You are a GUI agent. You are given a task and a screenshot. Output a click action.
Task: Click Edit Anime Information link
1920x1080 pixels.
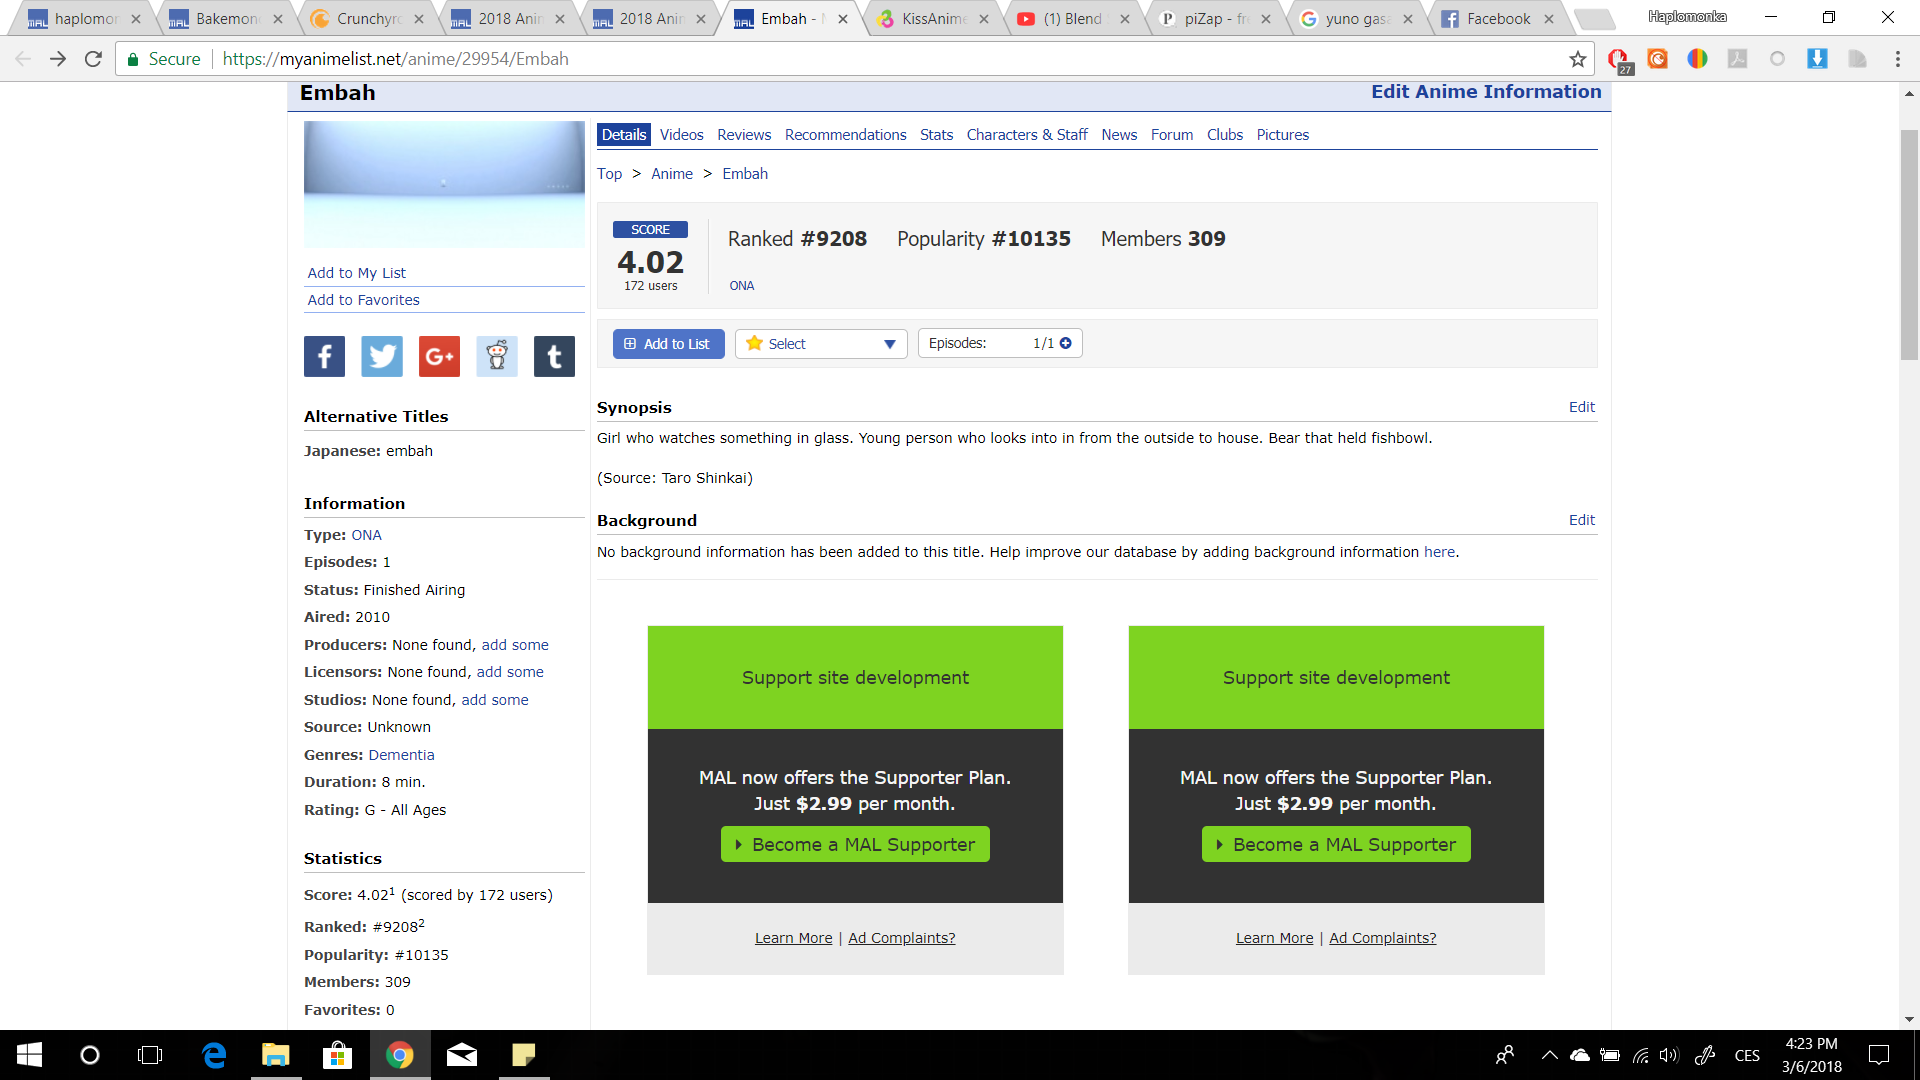(x=1486, y=92)
